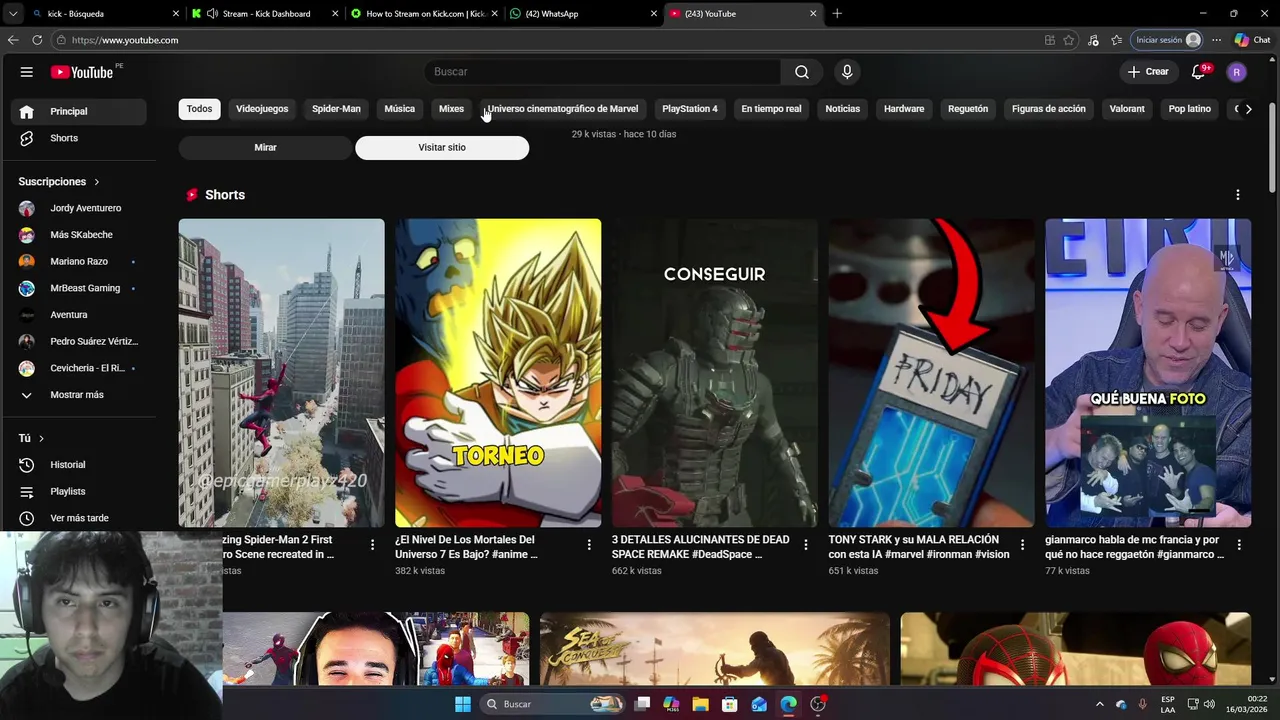
Task: Open the Dead Space CONSEGUIR short thumbnail
Action: pos(715,373)
